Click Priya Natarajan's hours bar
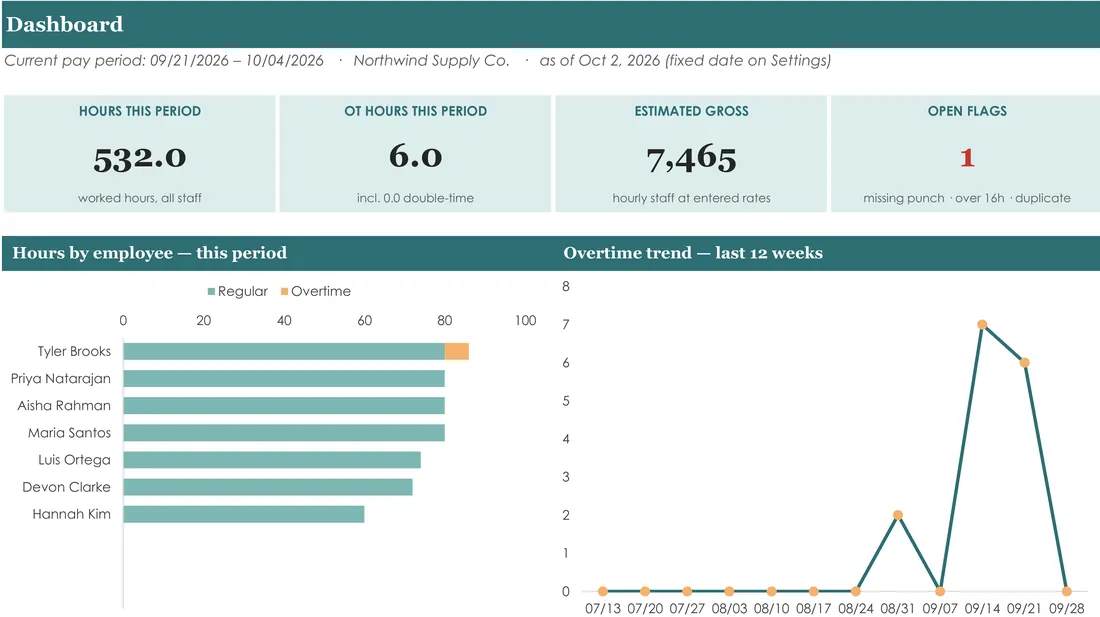This screenshot has width=1100, height=617. coord(284,379)
